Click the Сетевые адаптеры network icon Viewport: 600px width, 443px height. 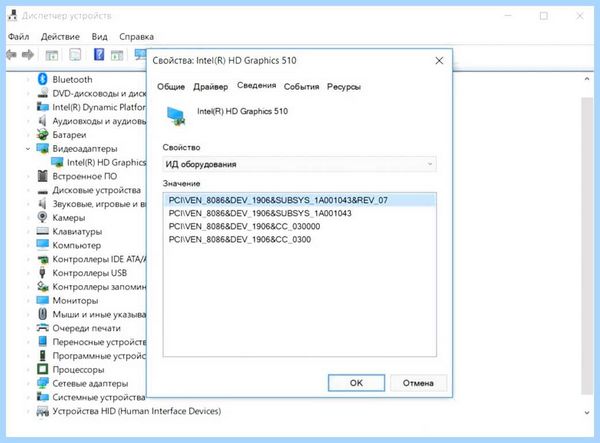pyautogui.click(x=42, y=383)
